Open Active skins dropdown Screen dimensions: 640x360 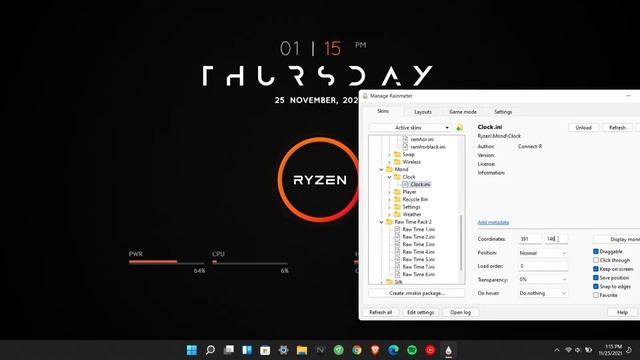pos(410,128)
